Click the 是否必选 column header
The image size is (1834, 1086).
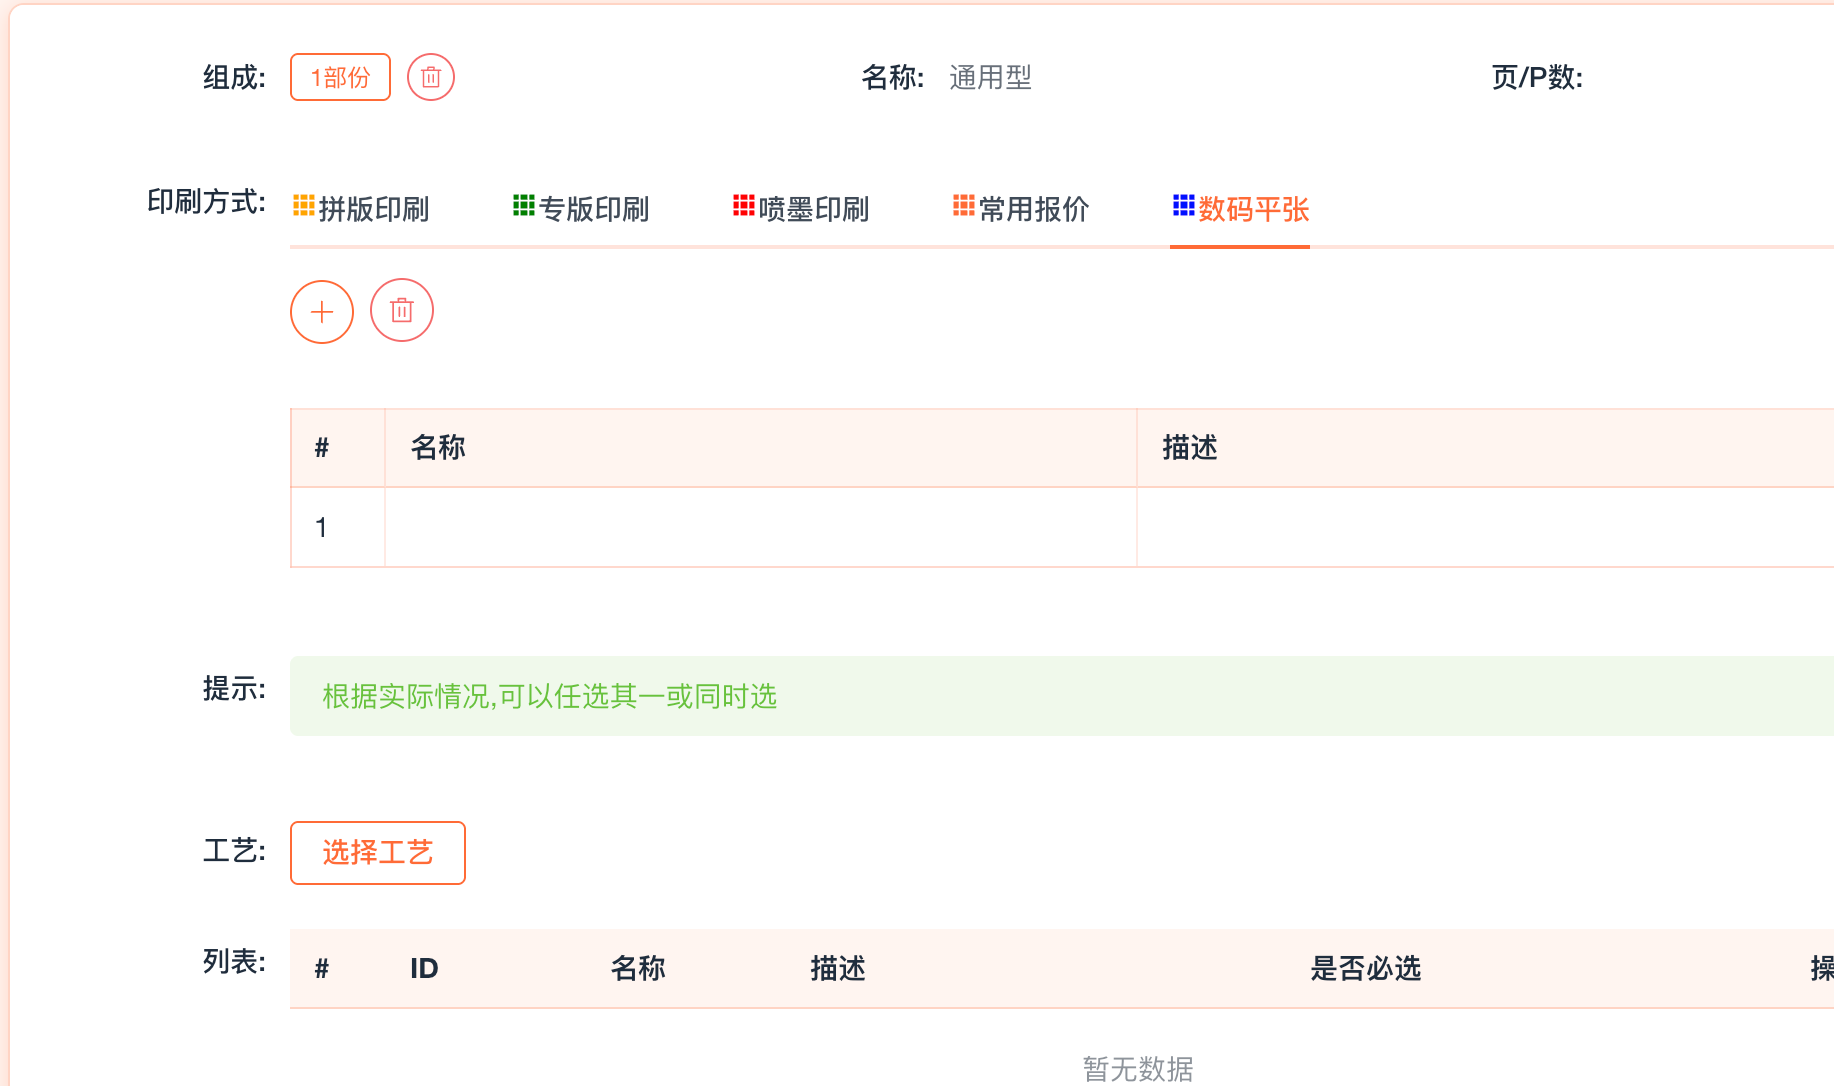point(1365,968)
